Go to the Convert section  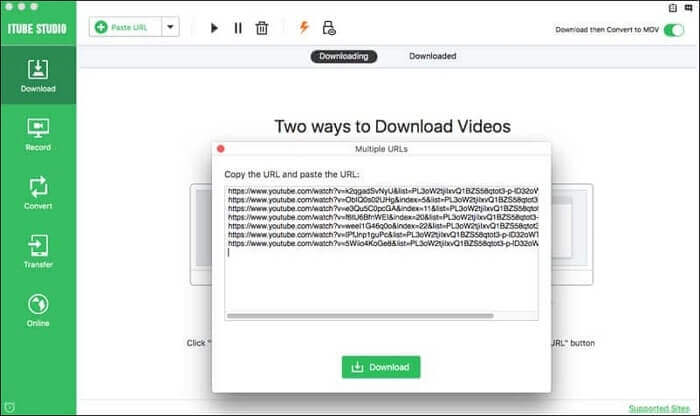tap(38, 192)
